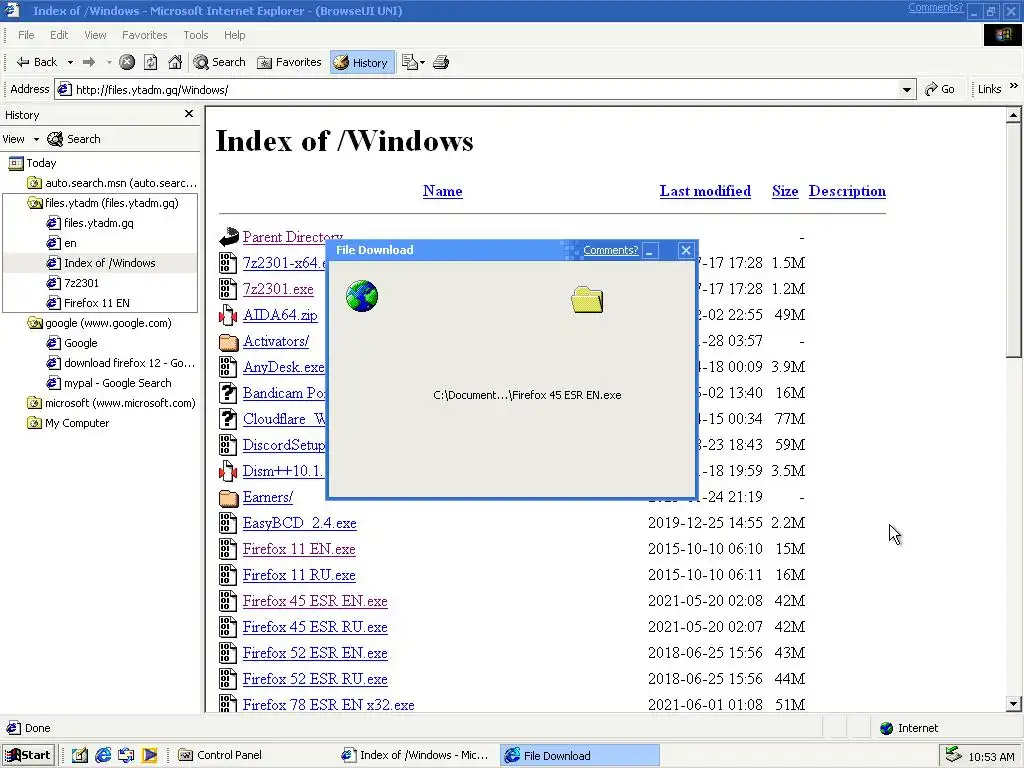Open the Google history entry
This screenshot has width=1024, height=768.
(72, 343)
